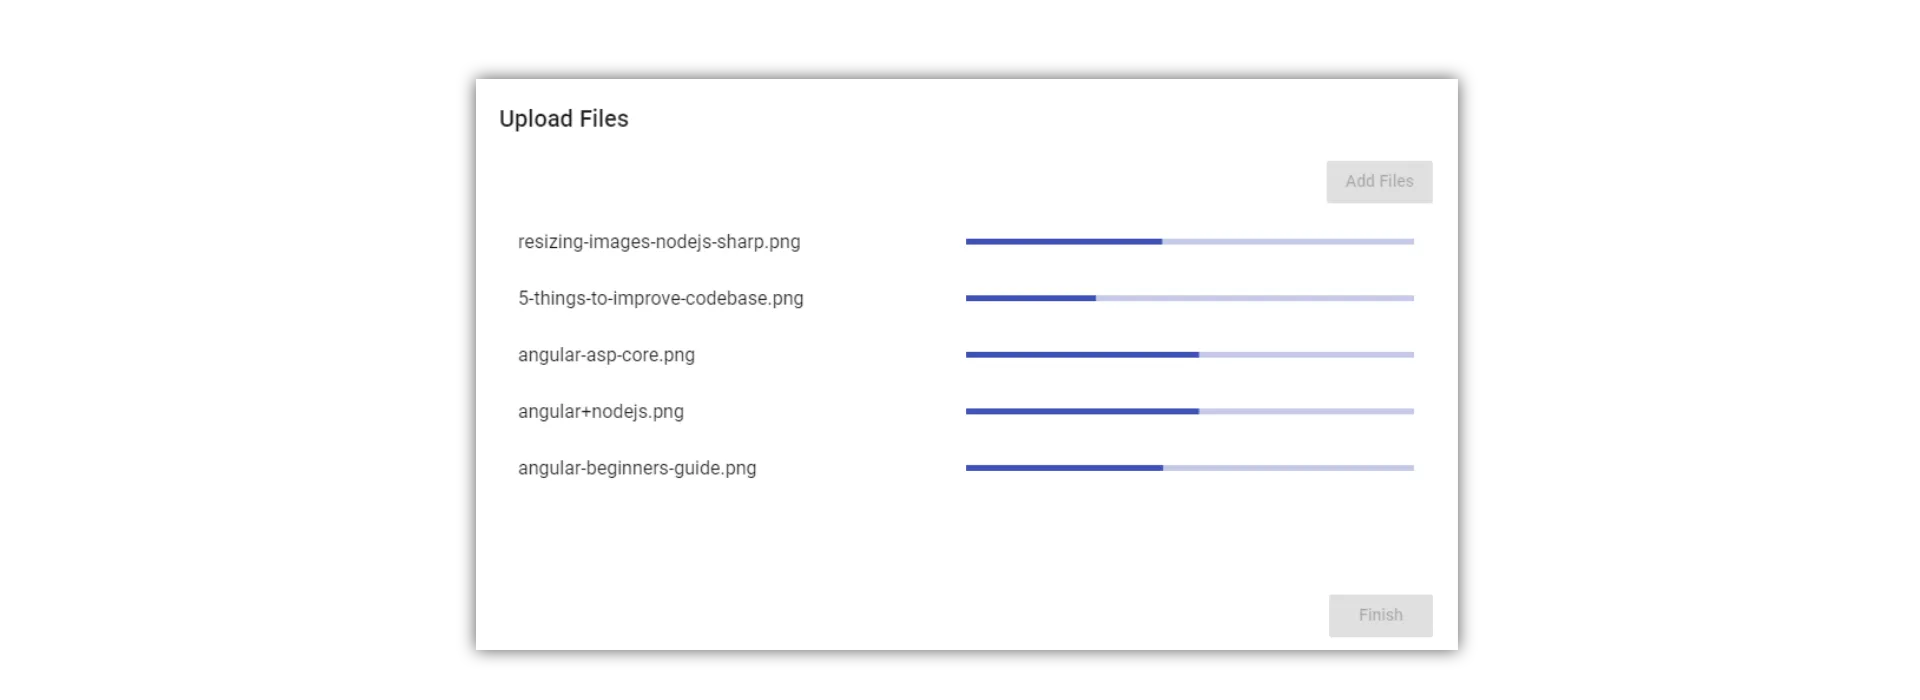
Task: Click the Add Files button
Action: (x=1379, y=181)
